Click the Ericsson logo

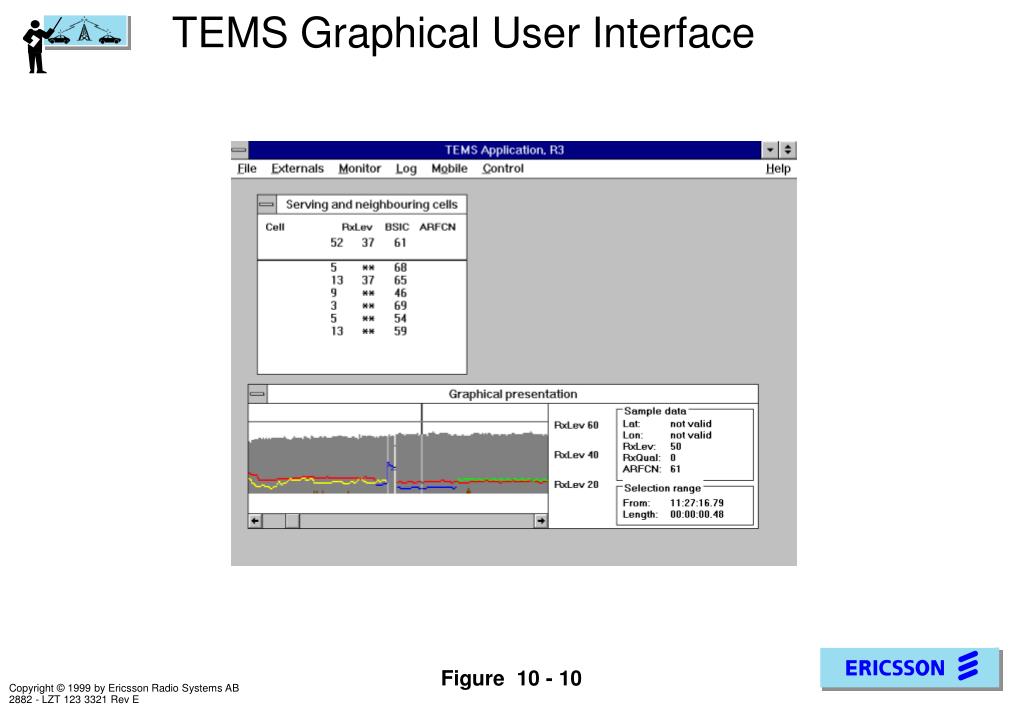(910, 668)
